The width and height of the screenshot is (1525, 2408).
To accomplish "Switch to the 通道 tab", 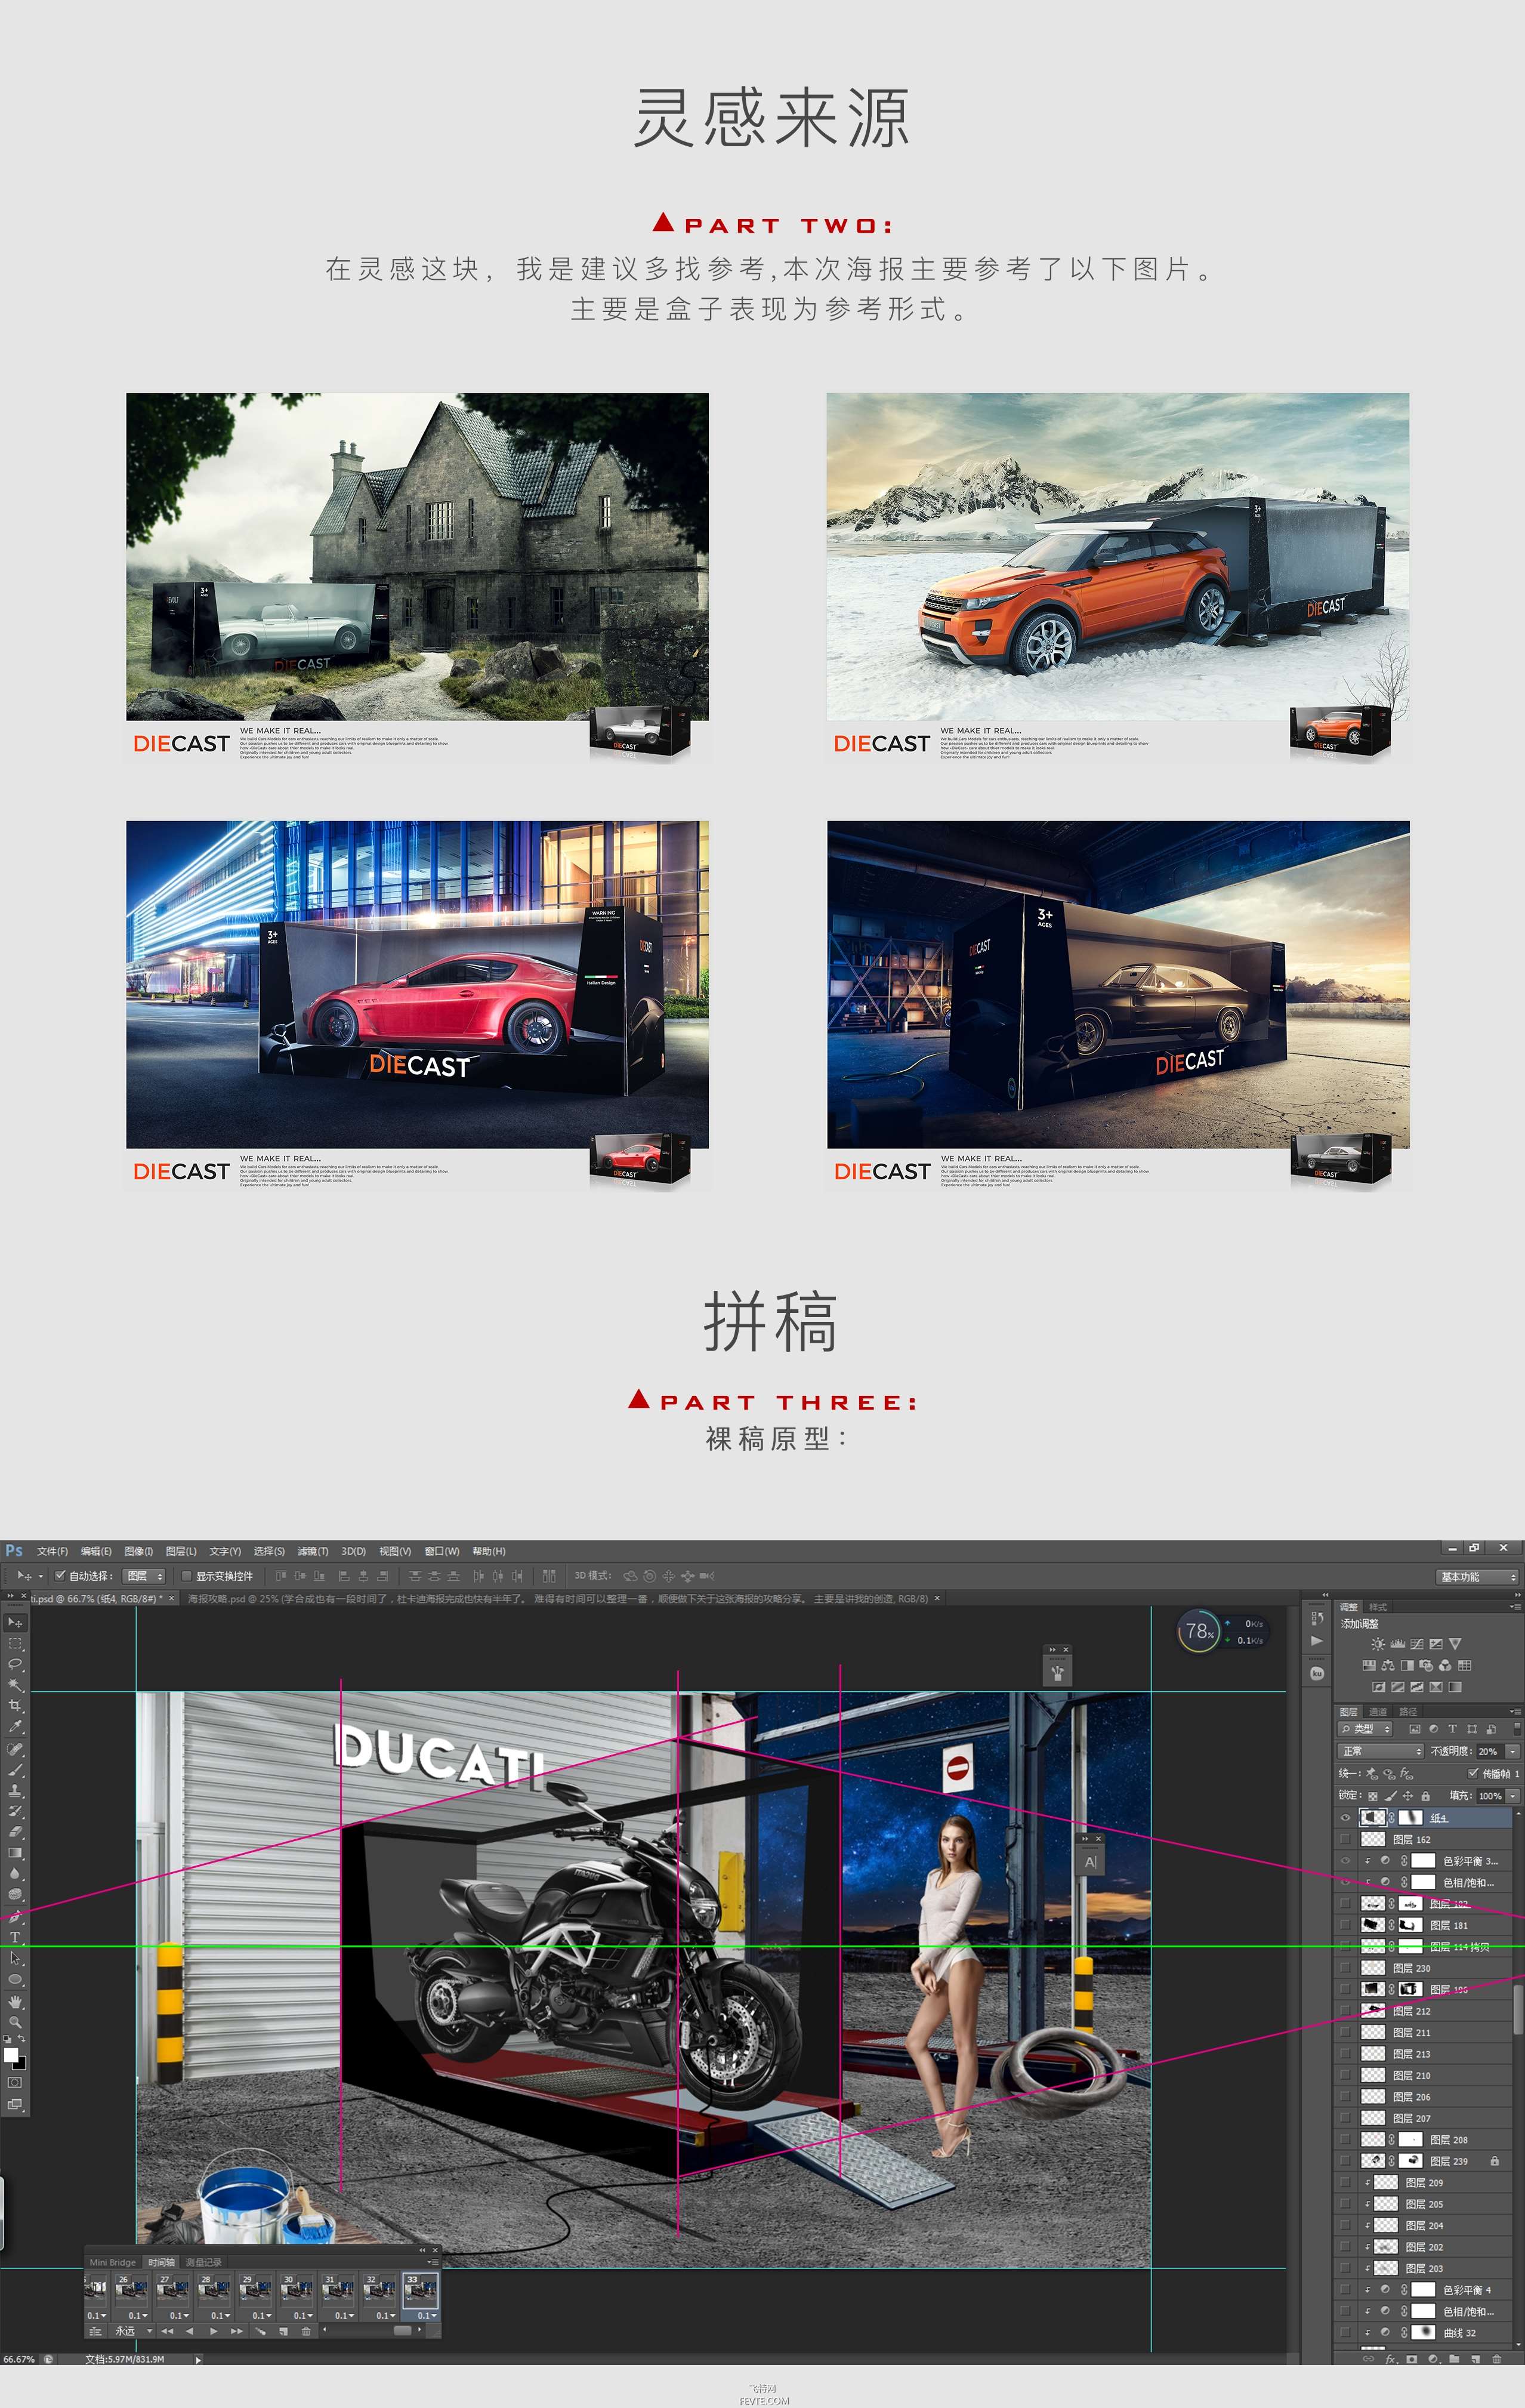I will [x=1378, y=1711].
